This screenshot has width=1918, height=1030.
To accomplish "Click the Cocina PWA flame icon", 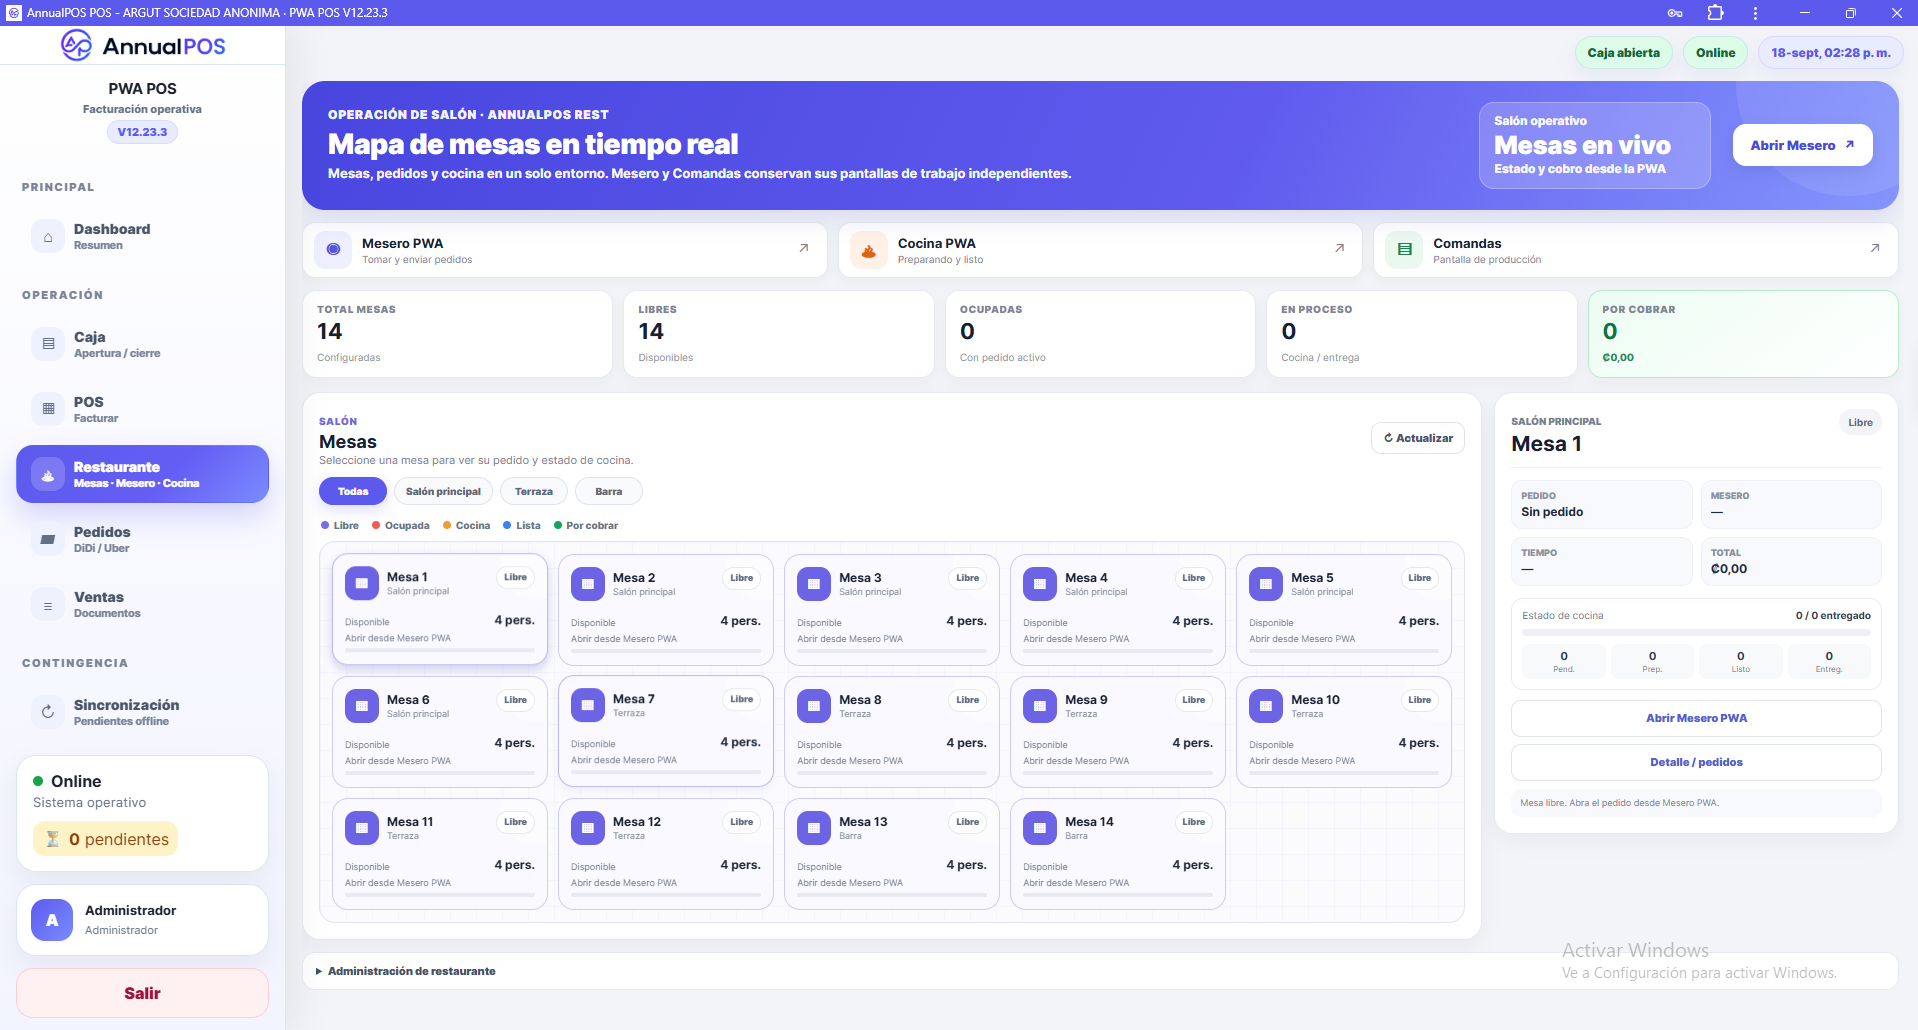I will click(868, 250).
